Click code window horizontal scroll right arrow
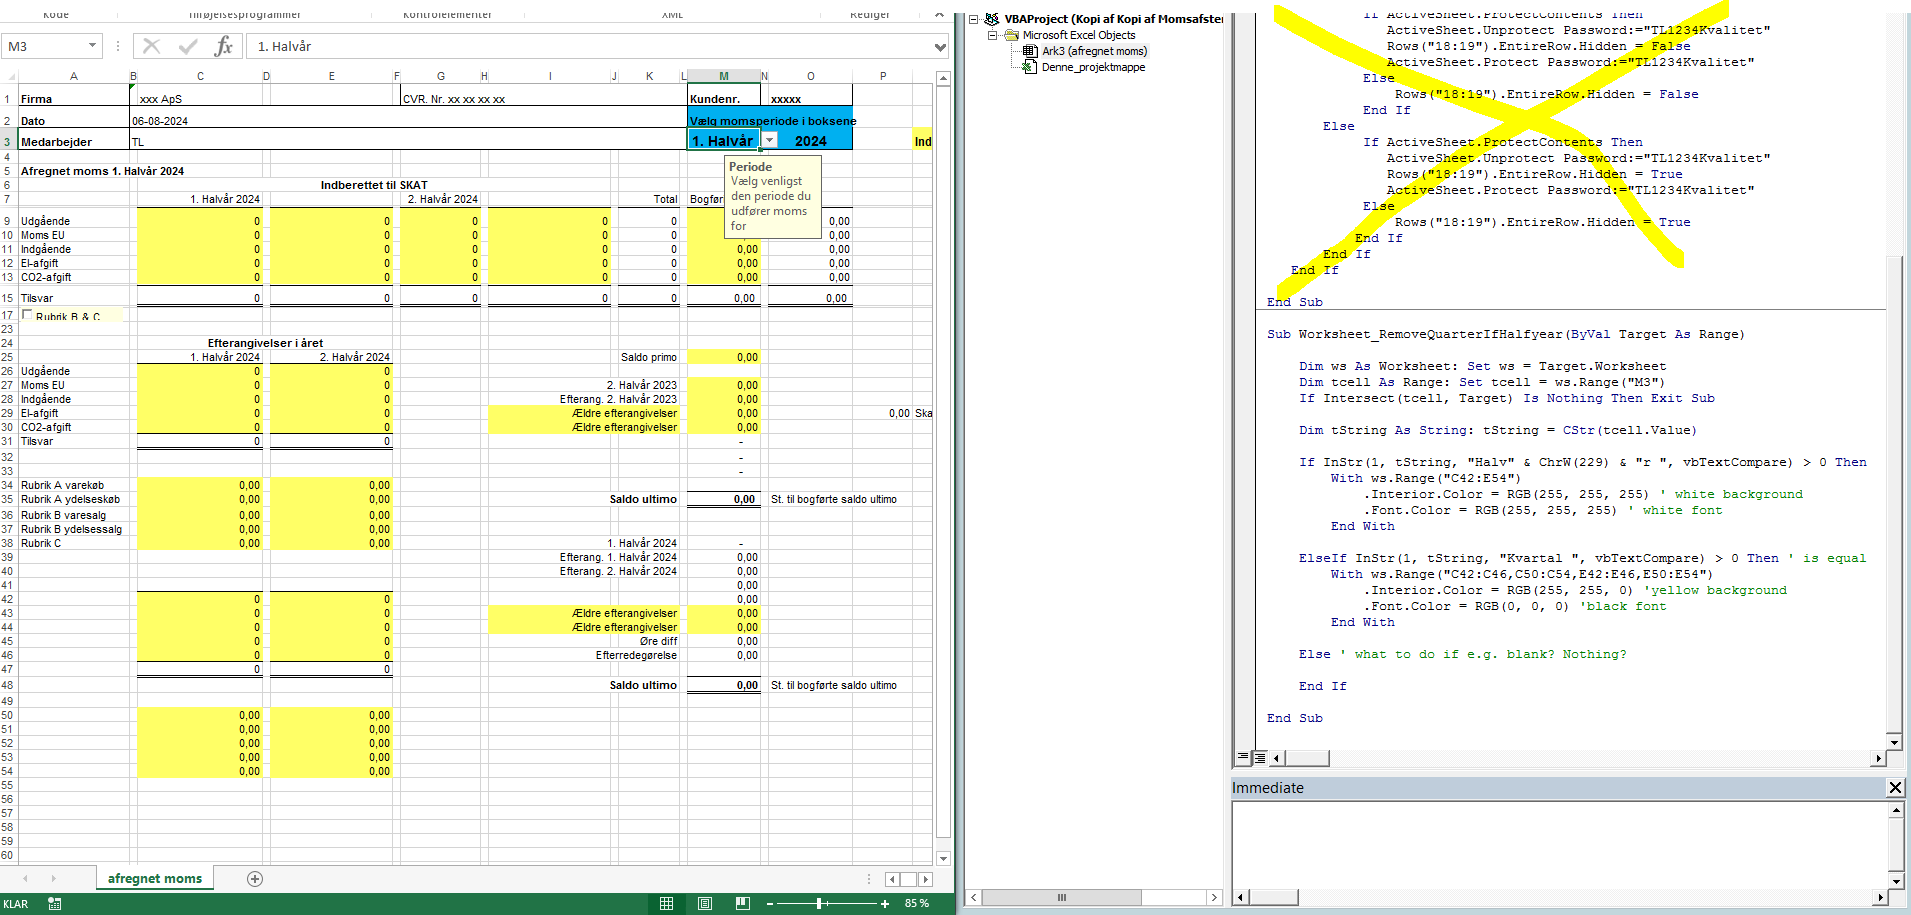Screen dimensions: 1911x915 point(1878,758)
